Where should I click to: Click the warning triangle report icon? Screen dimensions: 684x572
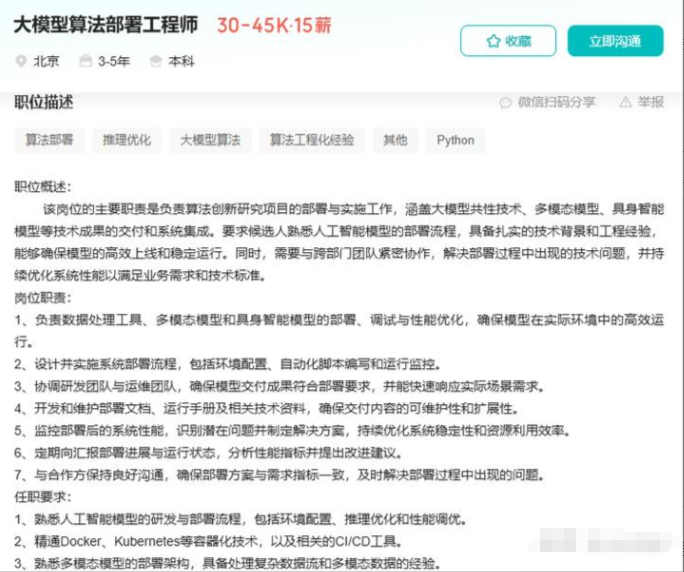coord(625,102)
